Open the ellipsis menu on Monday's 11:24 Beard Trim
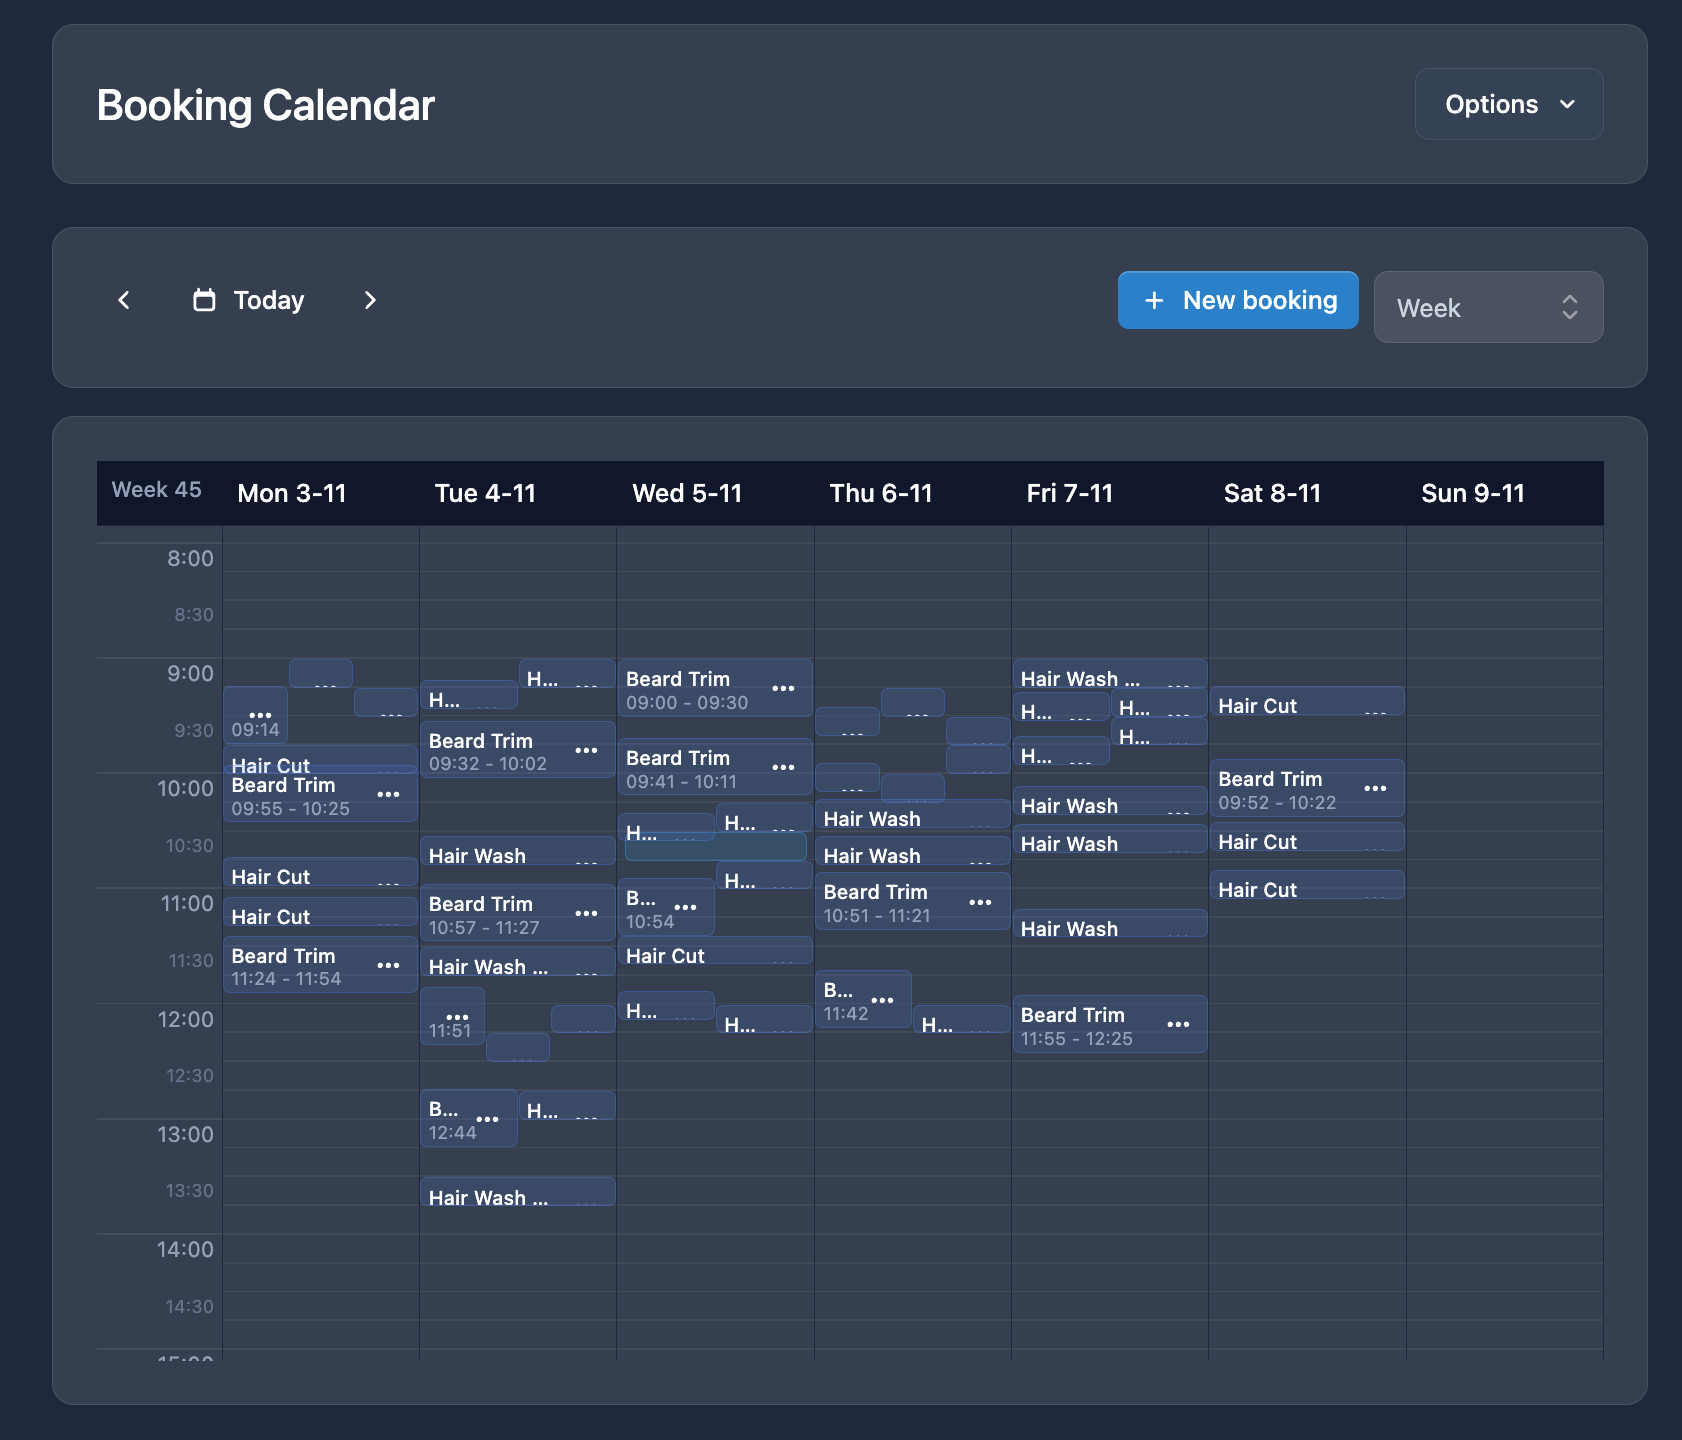Viewport: 1682px width, 1440px height. pyautogui.click(x=389, y=966)
